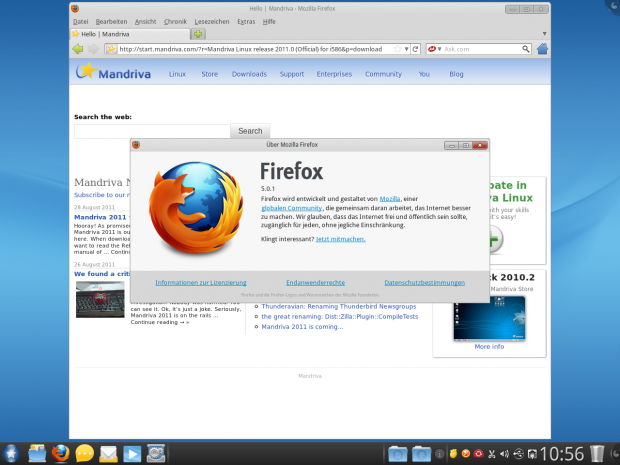This screenshot has height=465, width=620.
Task: Click the Mozilla link in the about dialog
Action: (x=390, y=199)
